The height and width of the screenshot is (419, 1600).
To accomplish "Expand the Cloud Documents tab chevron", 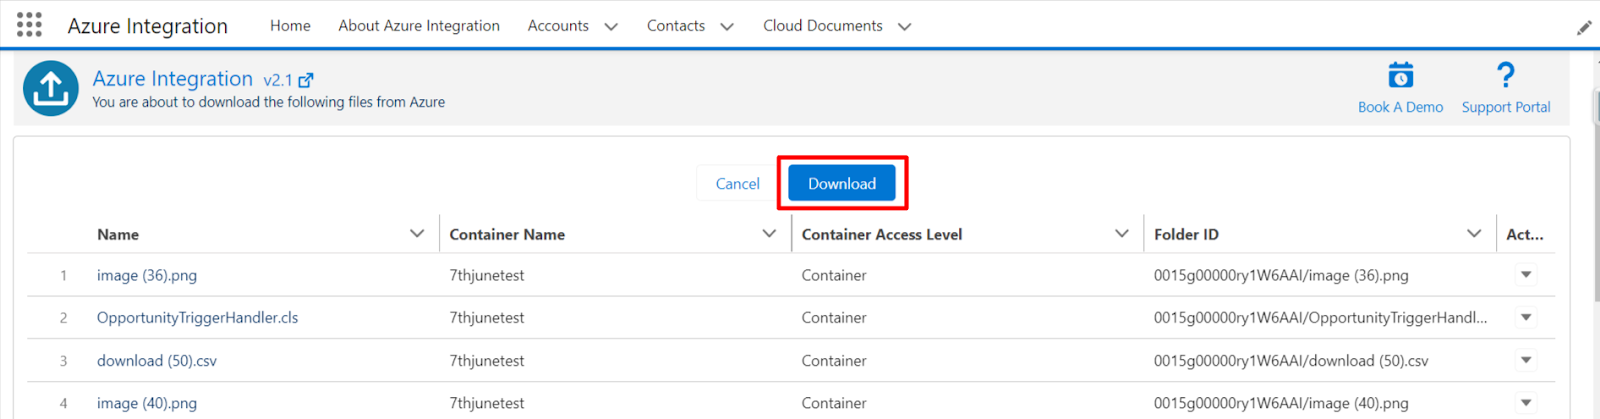I will pyautogui.click(x=904, y=27).
